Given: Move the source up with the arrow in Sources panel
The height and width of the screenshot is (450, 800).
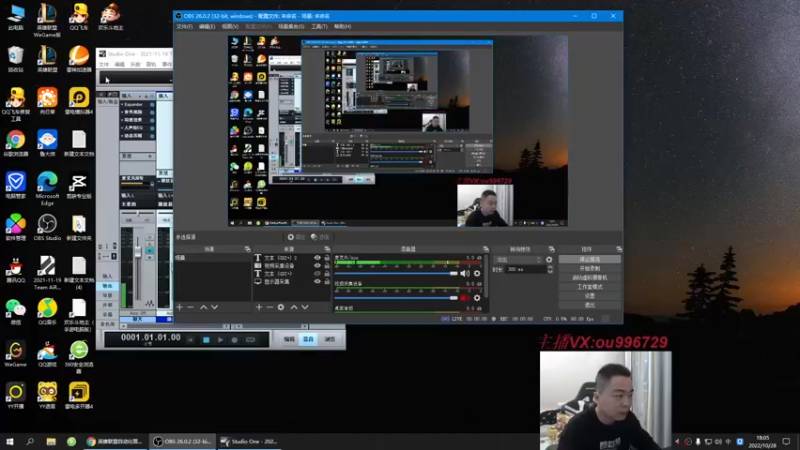Looking at the screenshot, I should (294, 307).
